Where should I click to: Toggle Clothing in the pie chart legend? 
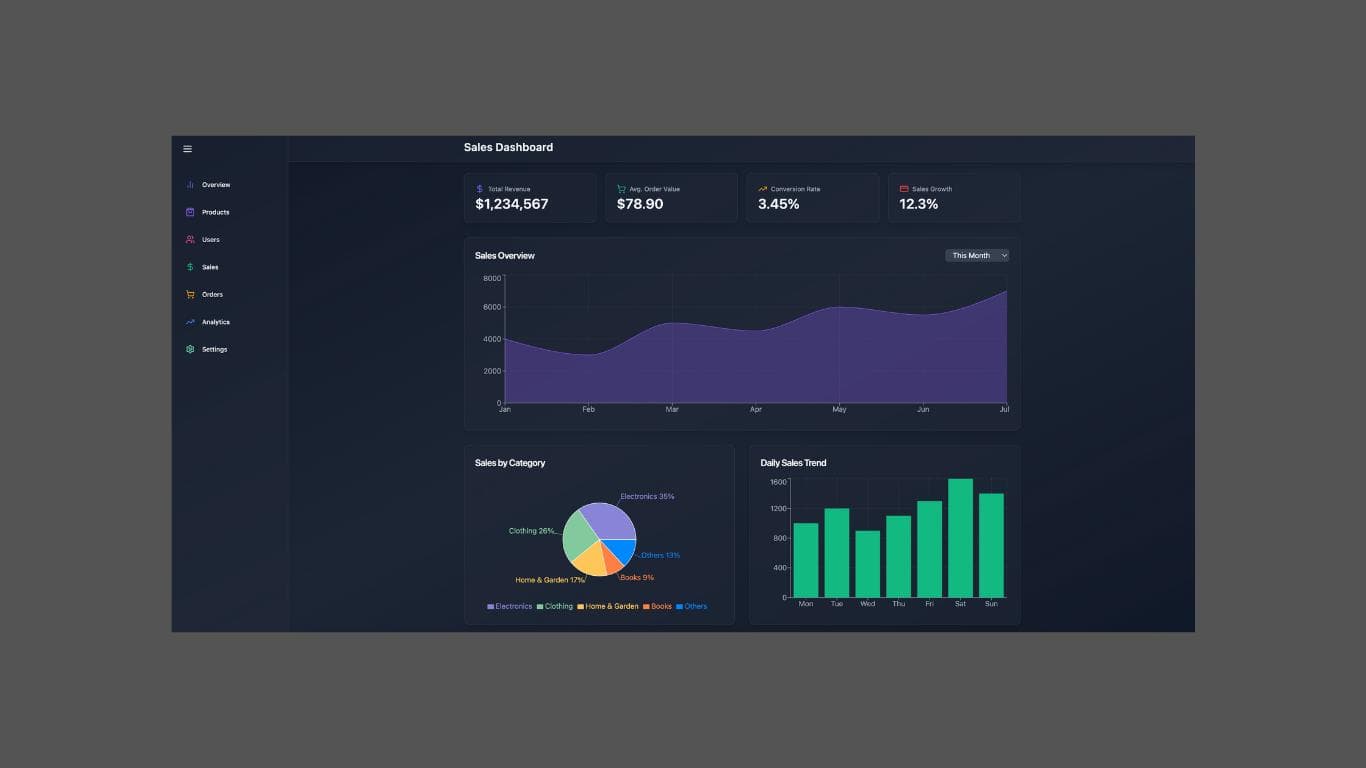coord(556,606)
